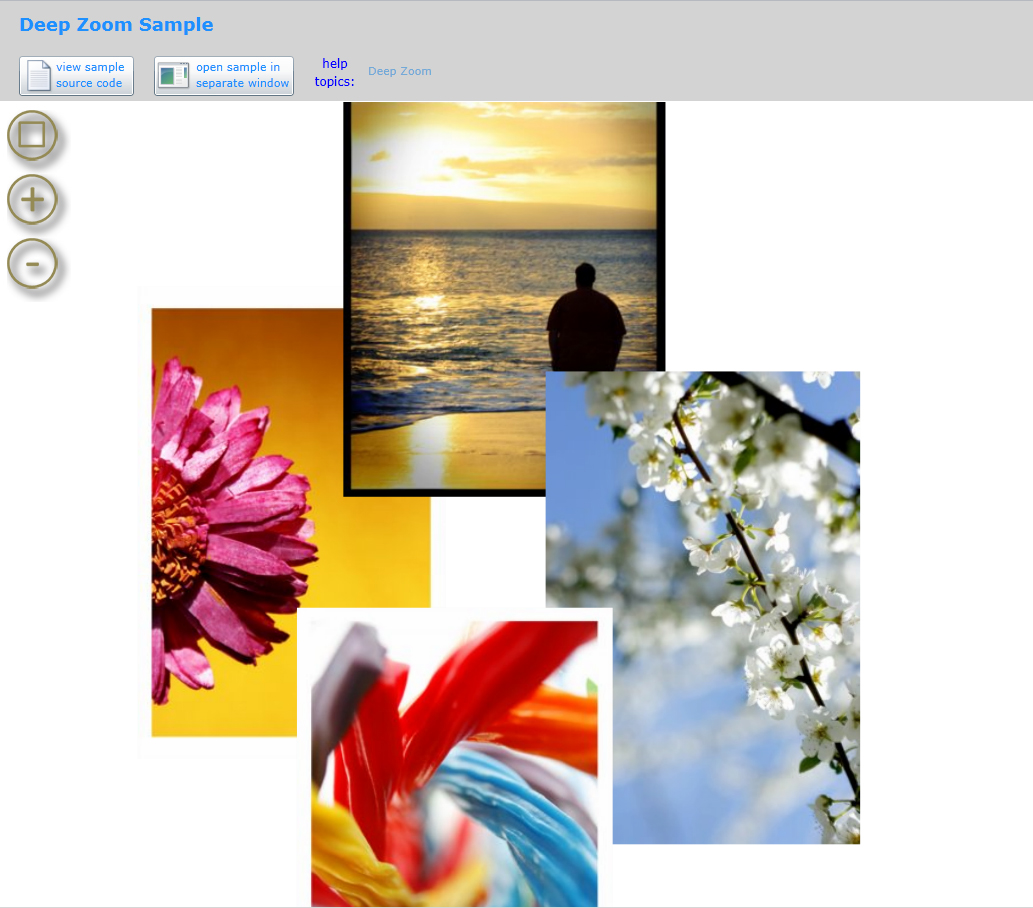Image resolution: width=1033 pixels, height=908 pixels.
Task: Click the 'Deep Zoom Sample' page title
Action: (116, 25)
